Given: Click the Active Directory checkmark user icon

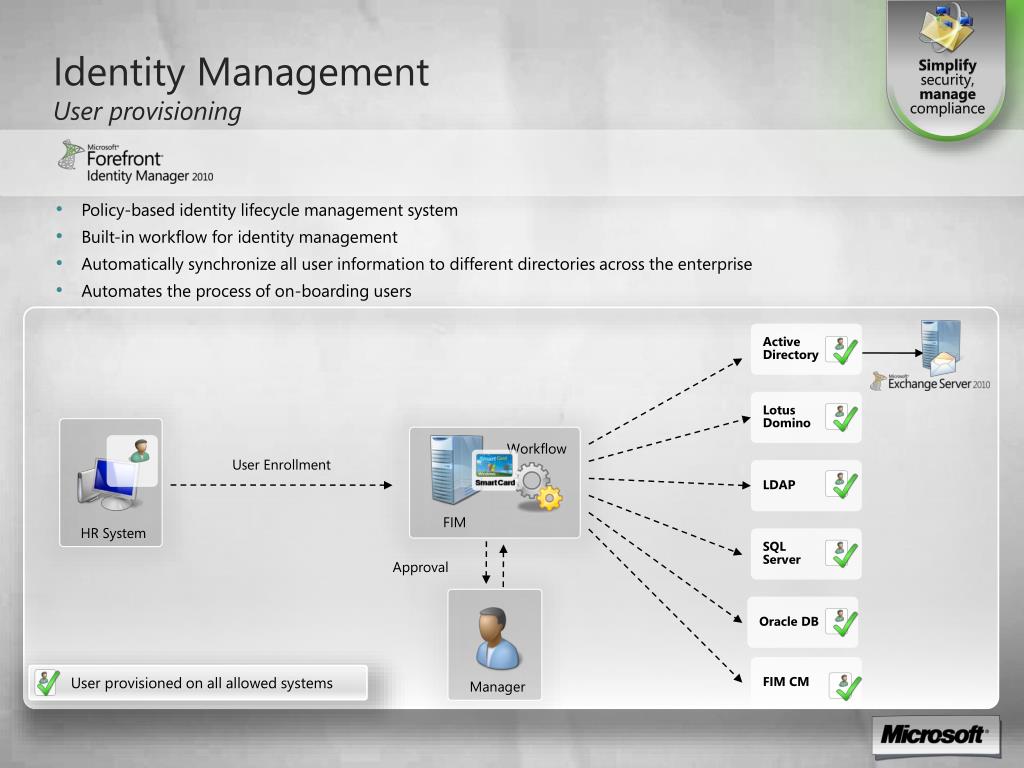Looking at the screenshot, I should (x=842, y=350).
